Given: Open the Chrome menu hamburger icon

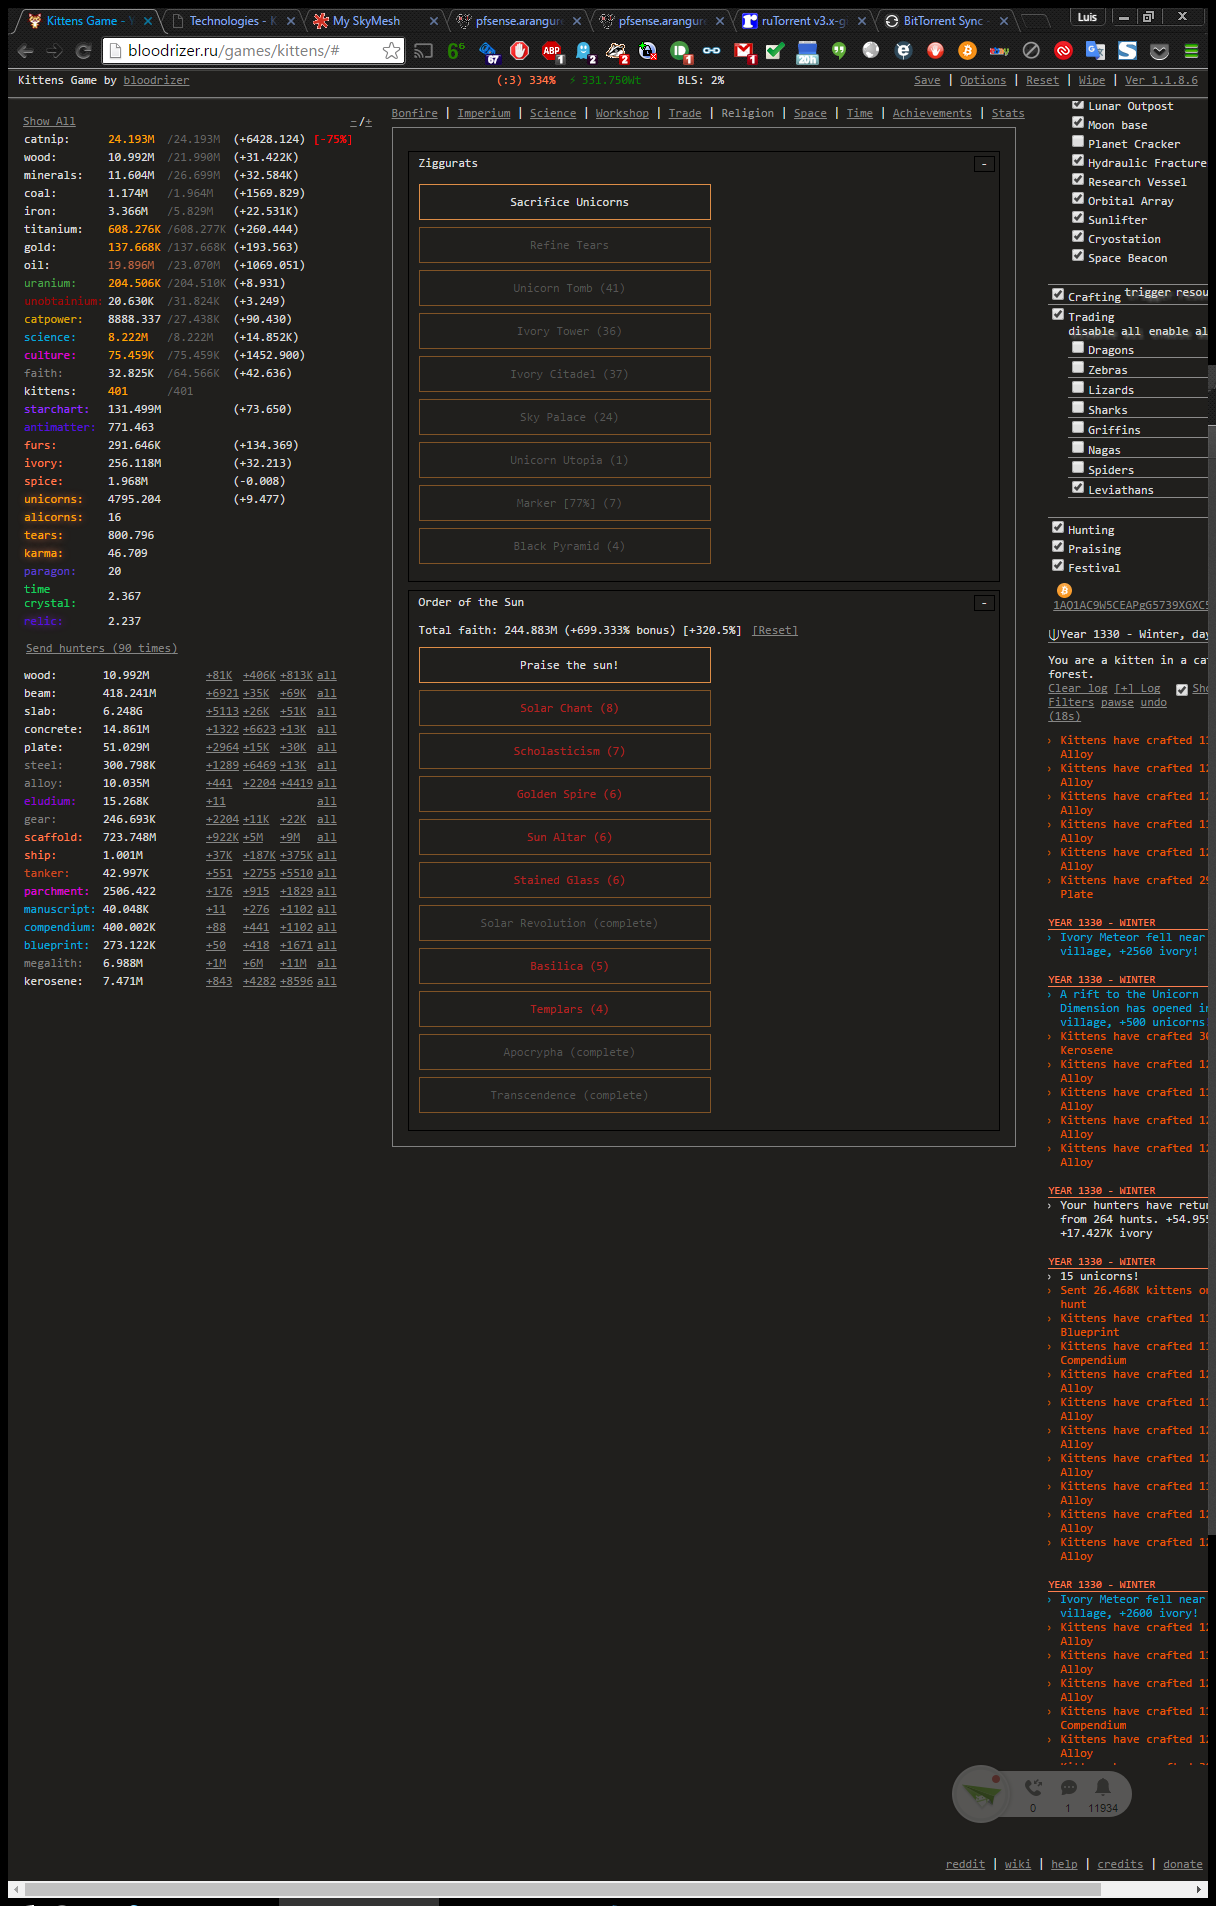Looking at the screenshot, I should [x=1191, y=51].
